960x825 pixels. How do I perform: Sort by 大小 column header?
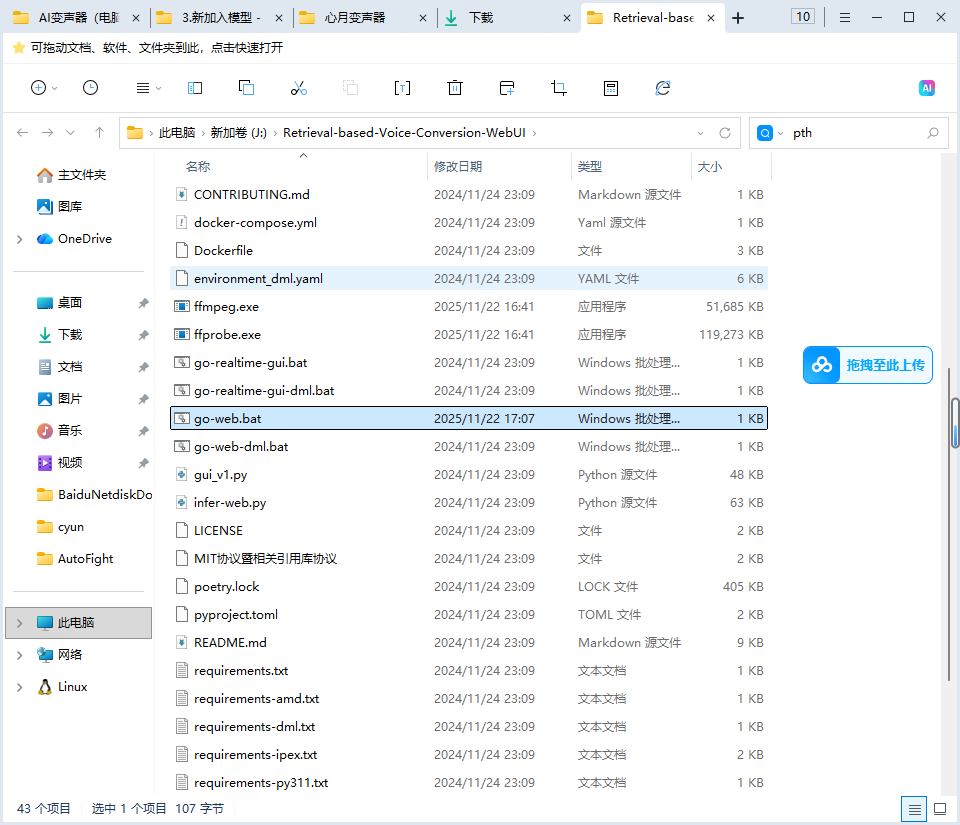tap(710, 166)
